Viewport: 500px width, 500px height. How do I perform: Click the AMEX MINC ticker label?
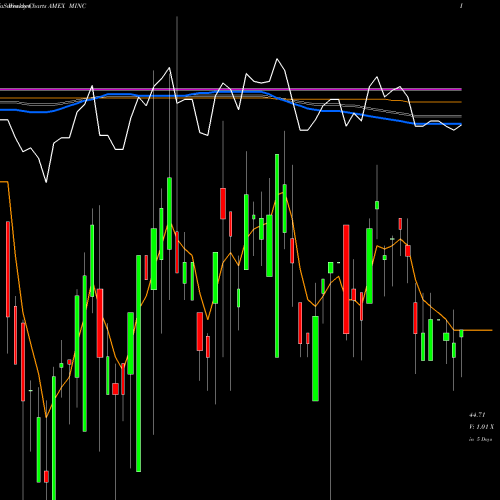[67, 6]
